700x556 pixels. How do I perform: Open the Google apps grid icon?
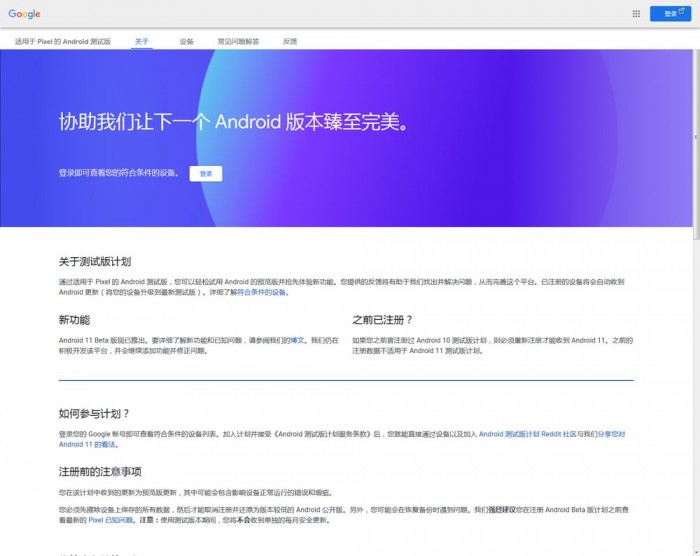click(x=636, y=14)
